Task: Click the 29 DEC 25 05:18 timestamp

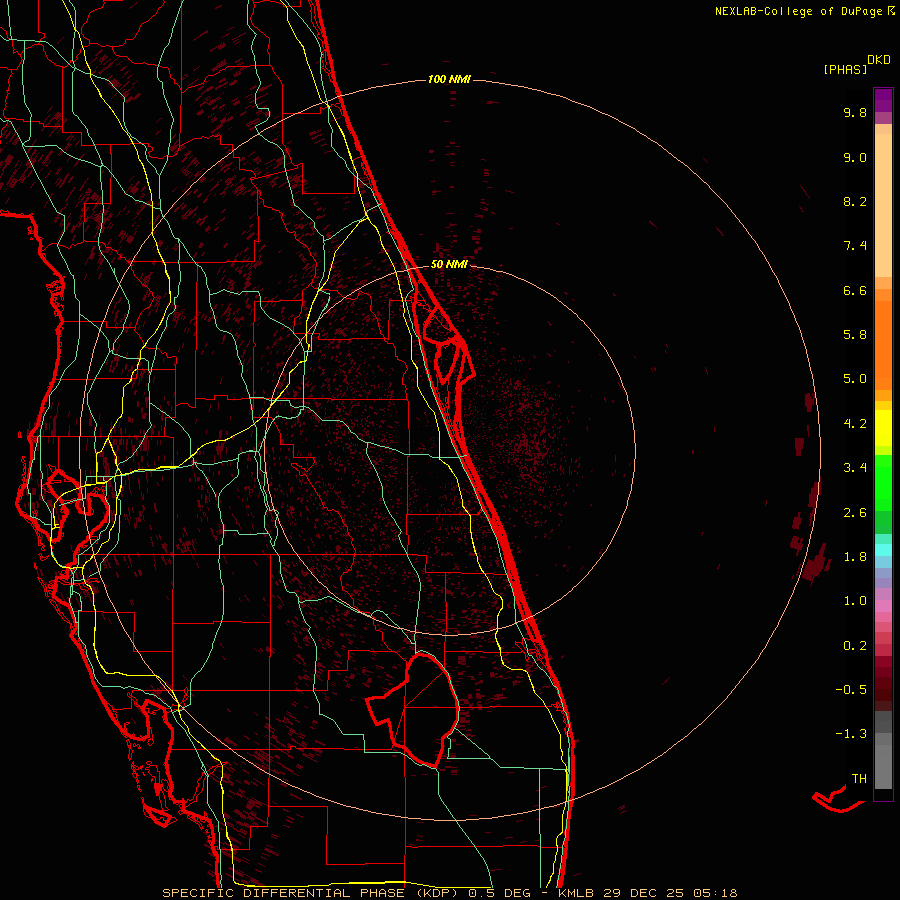Action: pos(670,893)
